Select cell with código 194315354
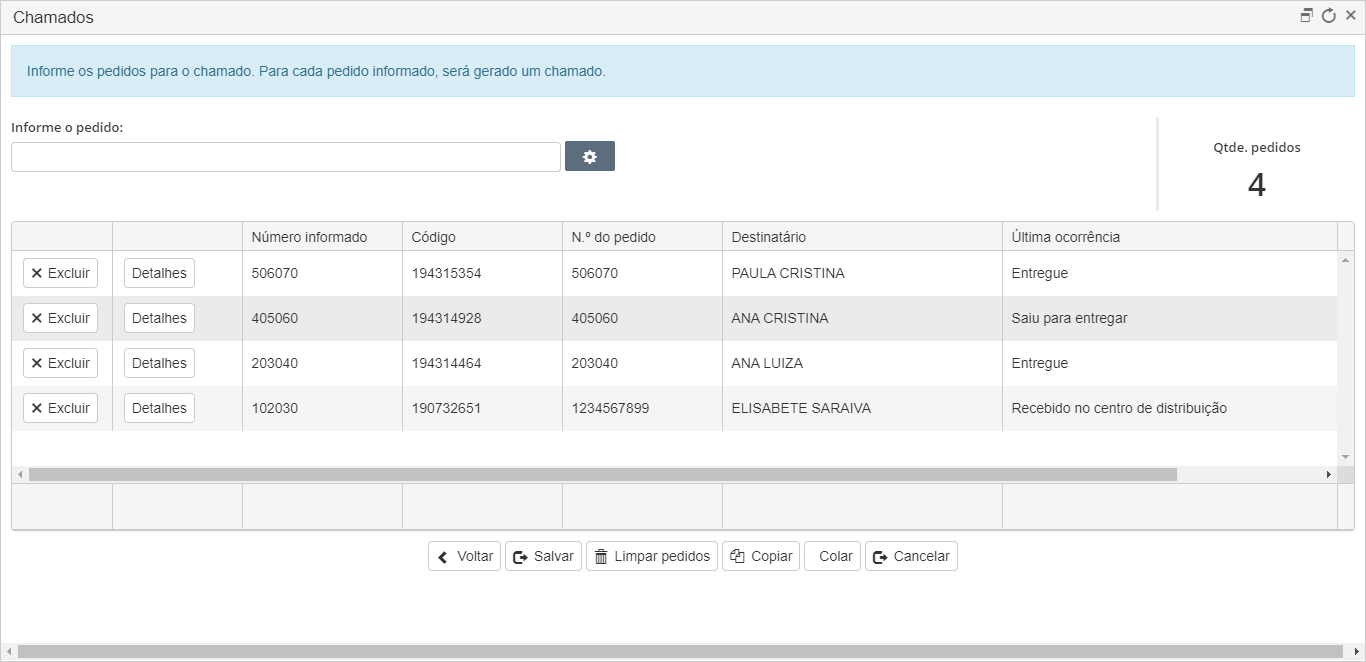Screen dimensions: 1366x662 click(x=482, y=273)
